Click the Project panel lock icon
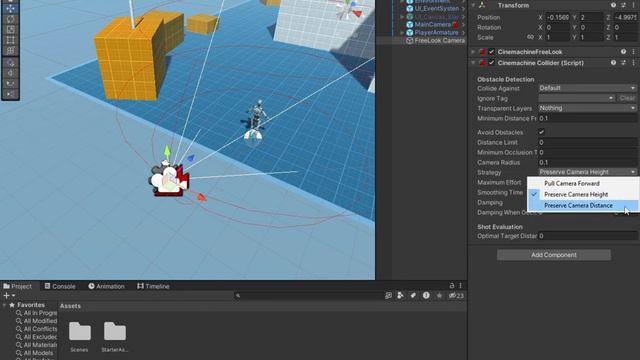The image size is (640, 360). point(452,286)
